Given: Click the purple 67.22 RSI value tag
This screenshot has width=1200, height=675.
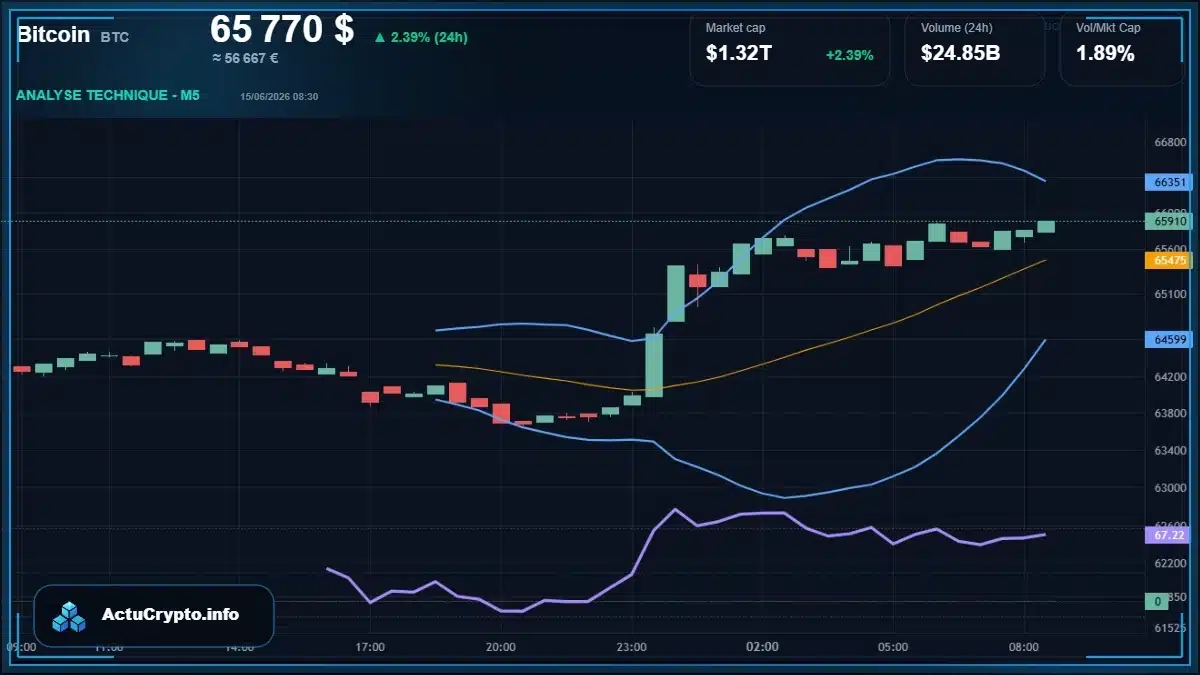Looking at the screenshot, I should coord(1170,535).
